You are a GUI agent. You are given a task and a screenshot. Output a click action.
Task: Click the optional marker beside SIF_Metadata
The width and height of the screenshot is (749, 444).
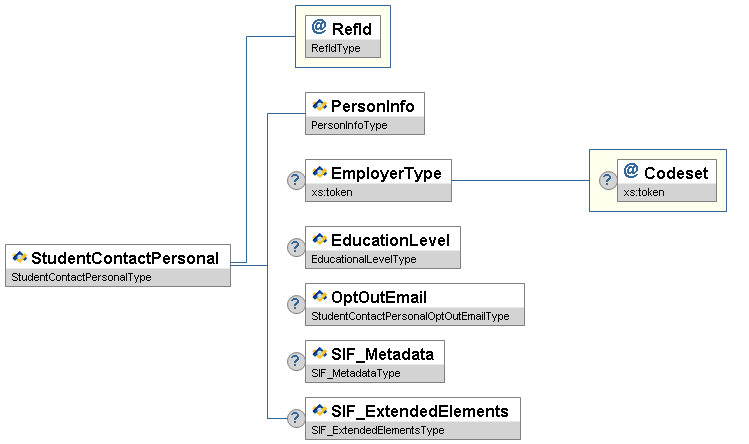(296, 362)
